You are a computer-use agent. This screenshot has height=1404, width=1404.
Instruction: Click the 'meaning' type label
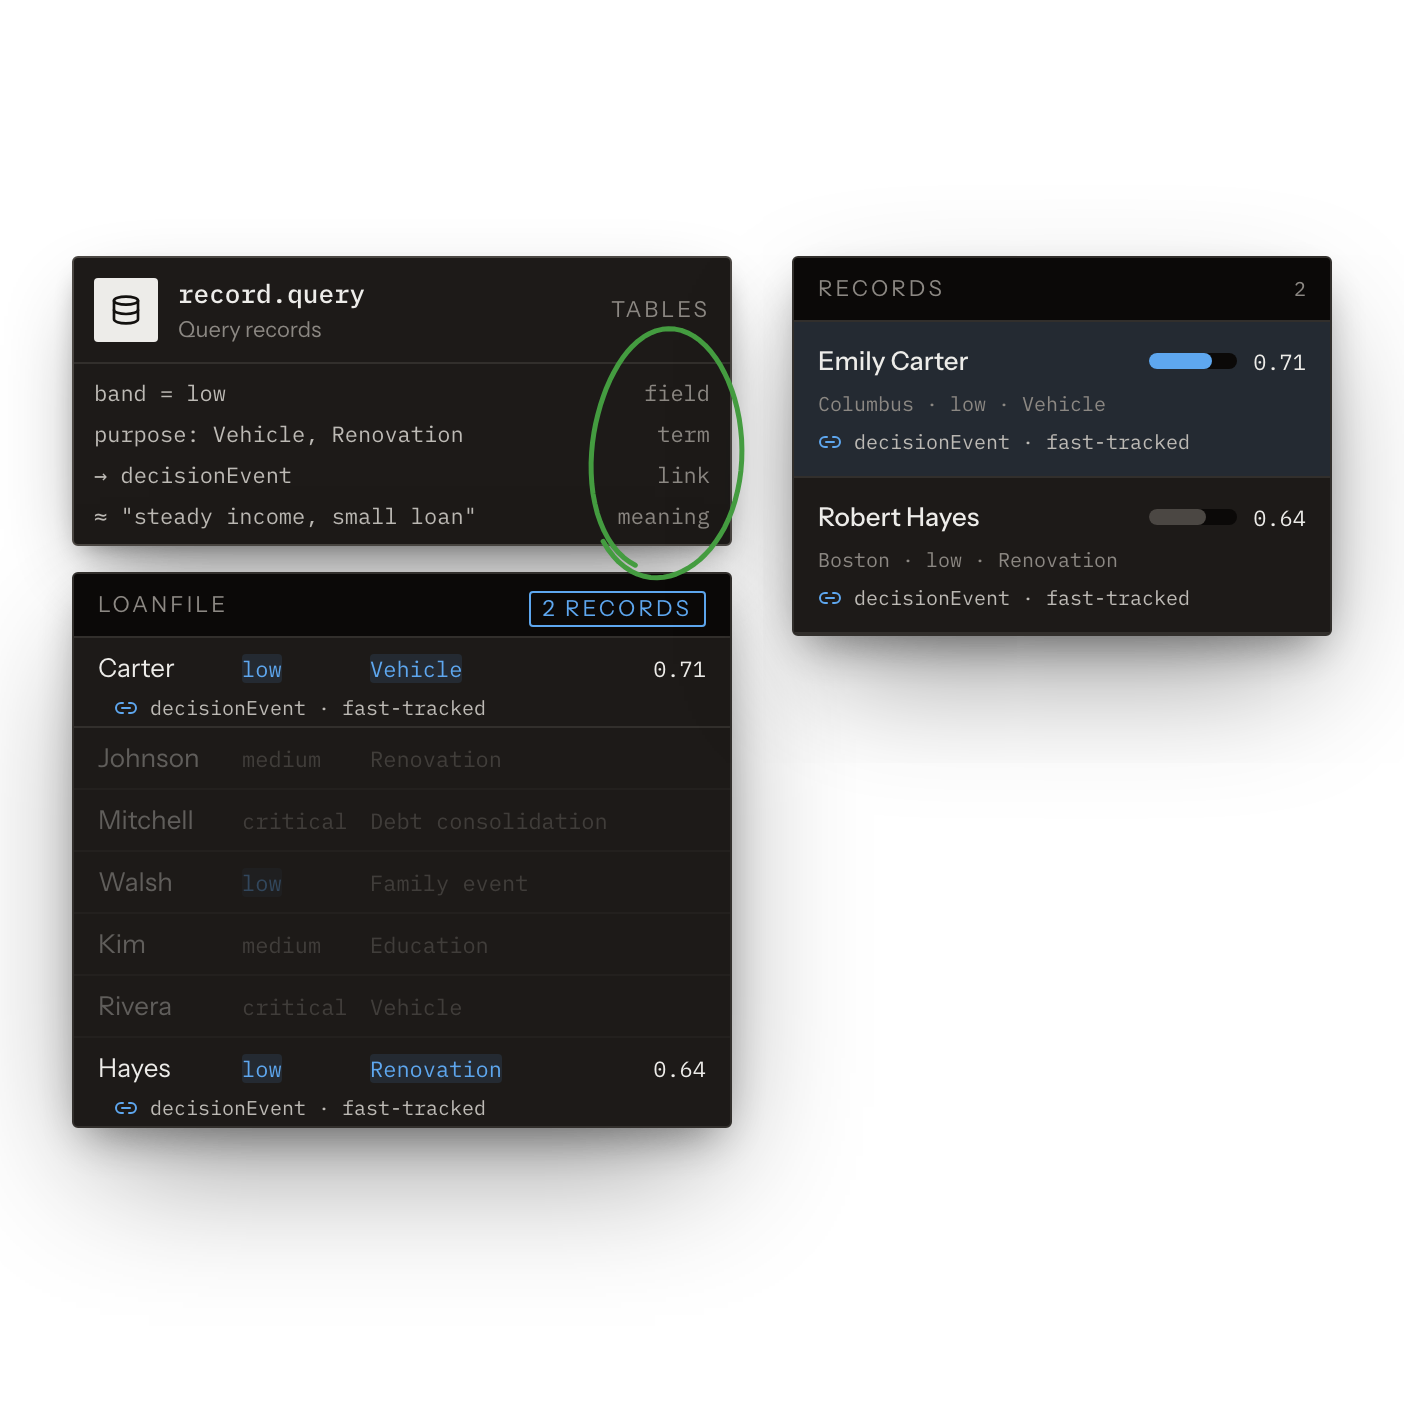point(664,517)
